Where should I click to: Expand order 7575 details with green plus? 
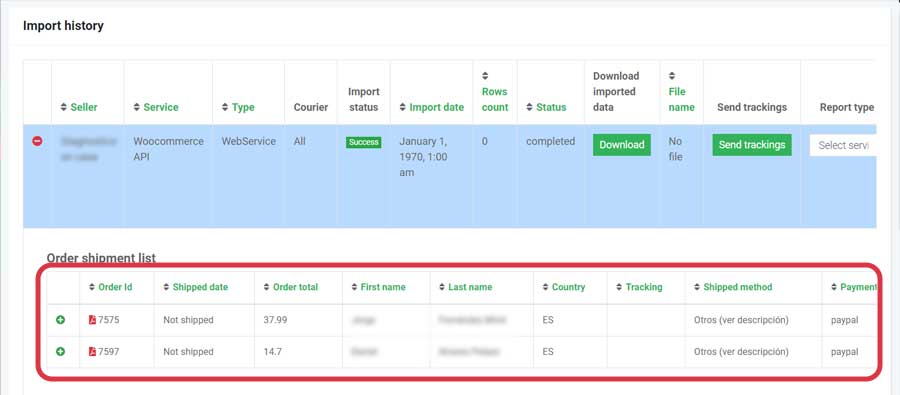60,320
